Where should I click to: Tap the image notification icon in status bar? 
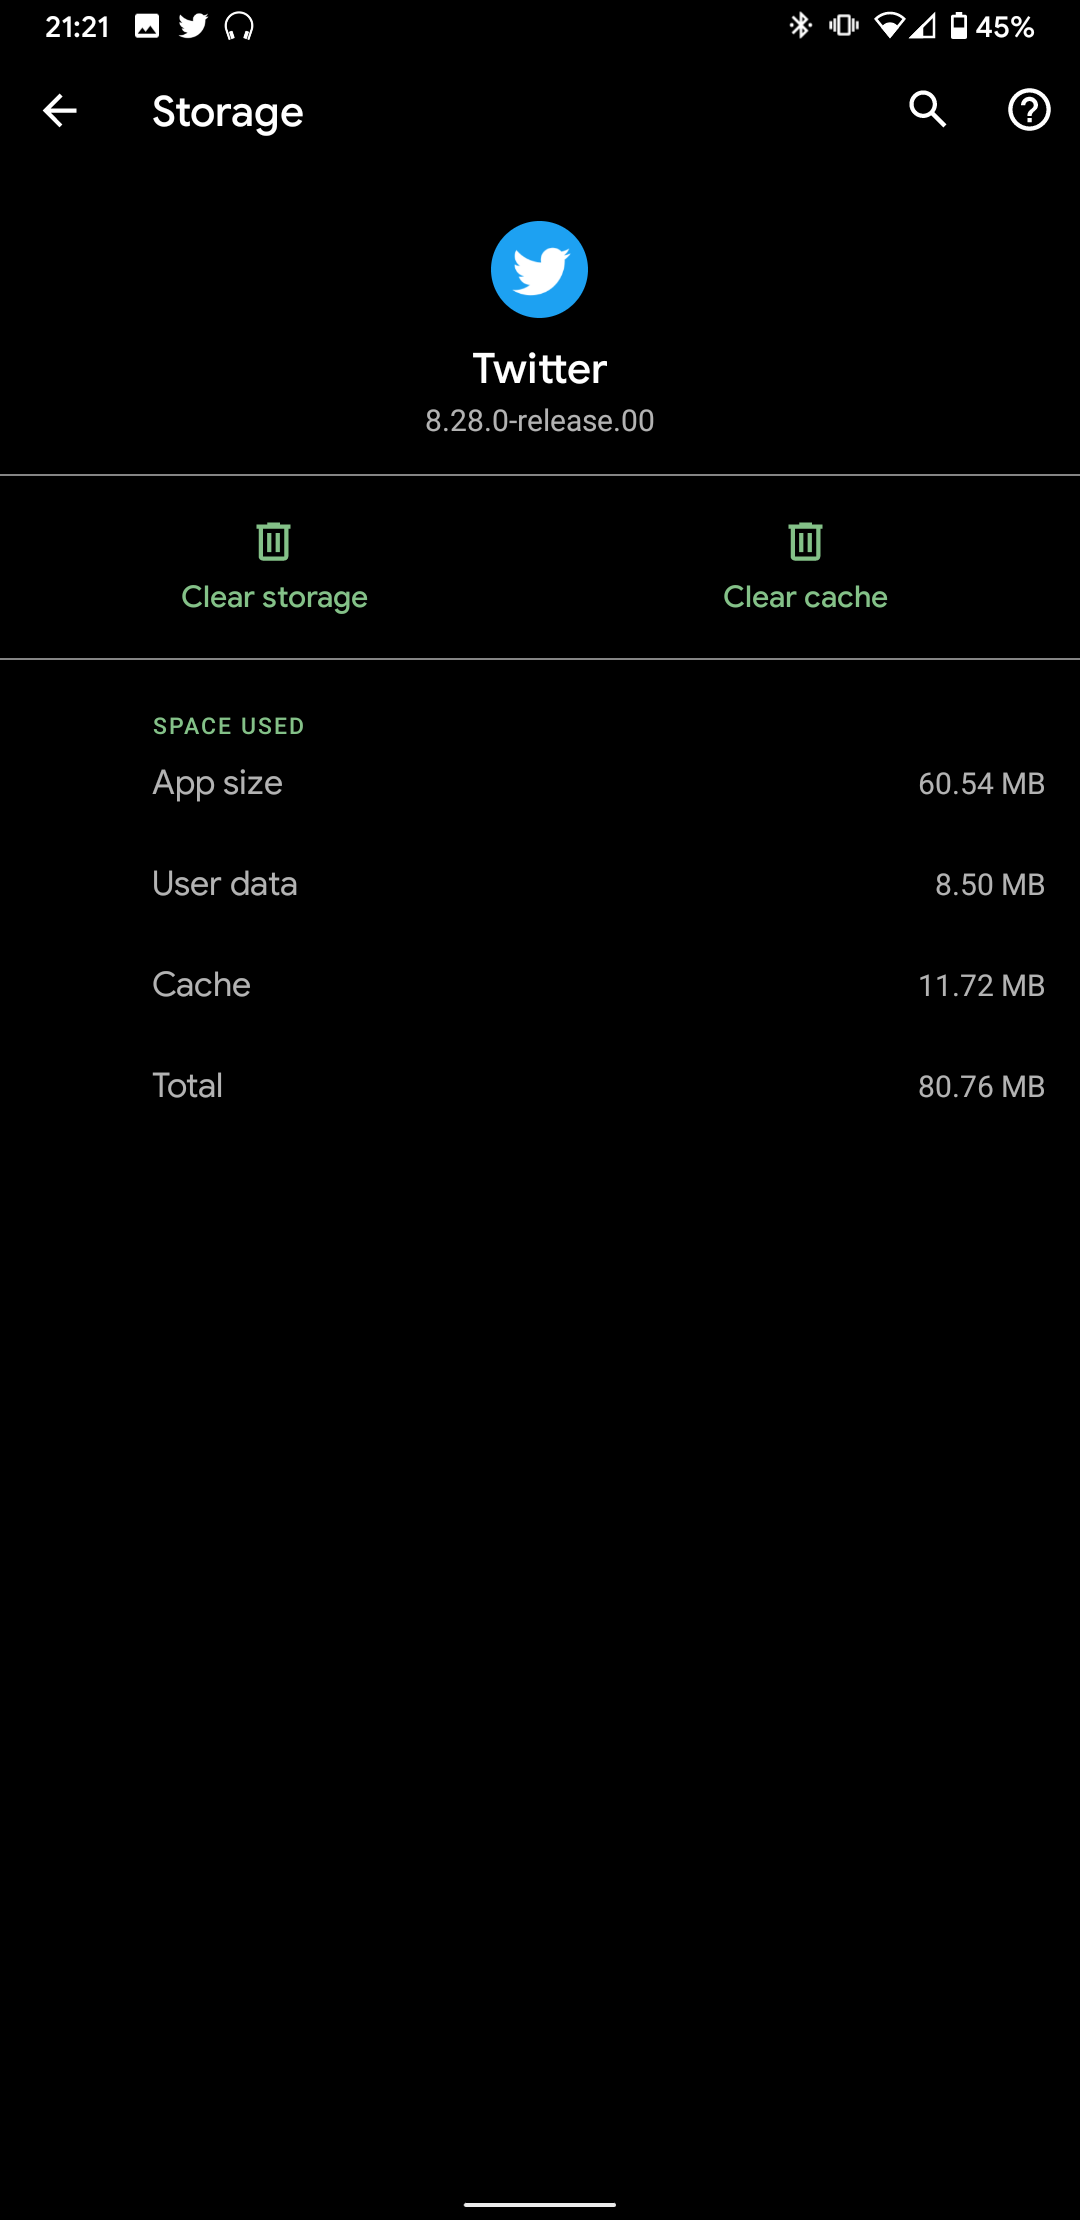[x=147, y=26]
